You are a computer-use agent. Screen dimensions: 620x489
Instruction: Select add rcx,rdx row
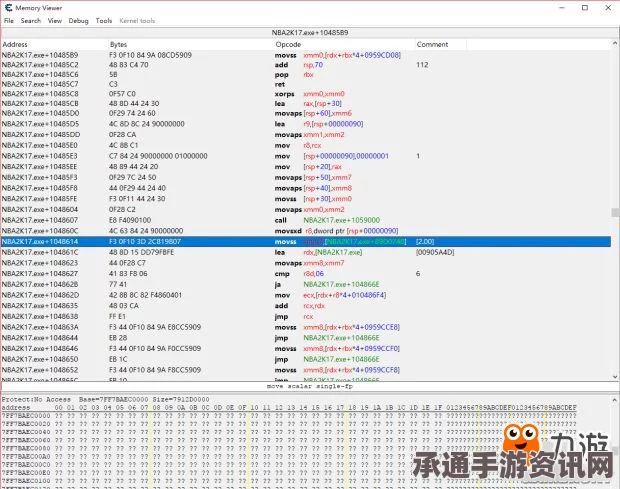click(x=306, y=306)
